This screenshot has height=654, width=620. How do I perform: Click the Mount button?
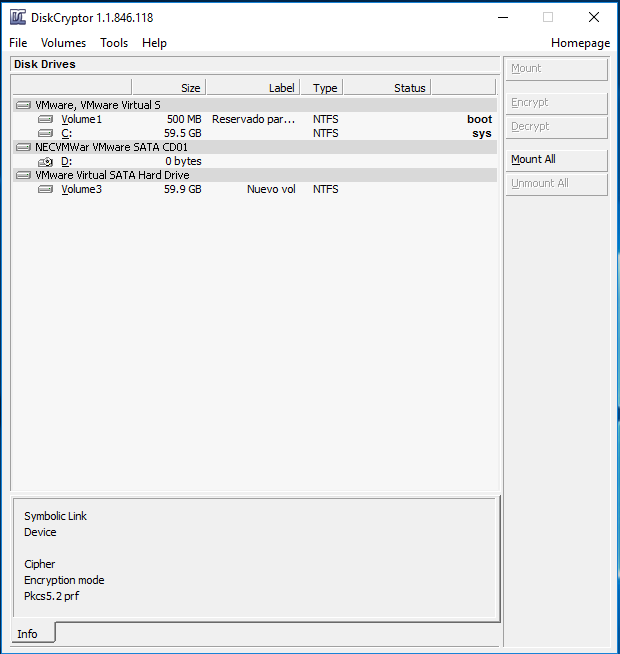coord(557,69)
